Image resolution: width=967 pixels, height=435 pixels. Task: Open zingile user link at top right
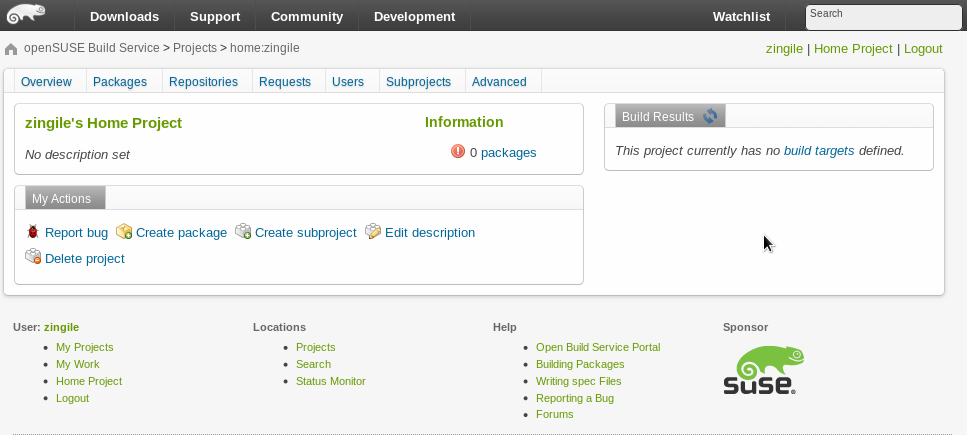pos(784,49)
